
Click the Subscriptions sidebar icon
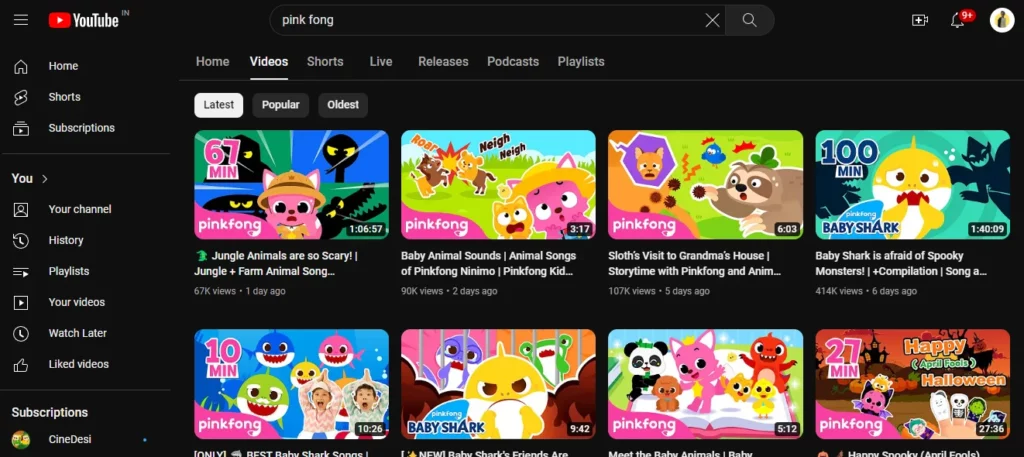21,129
